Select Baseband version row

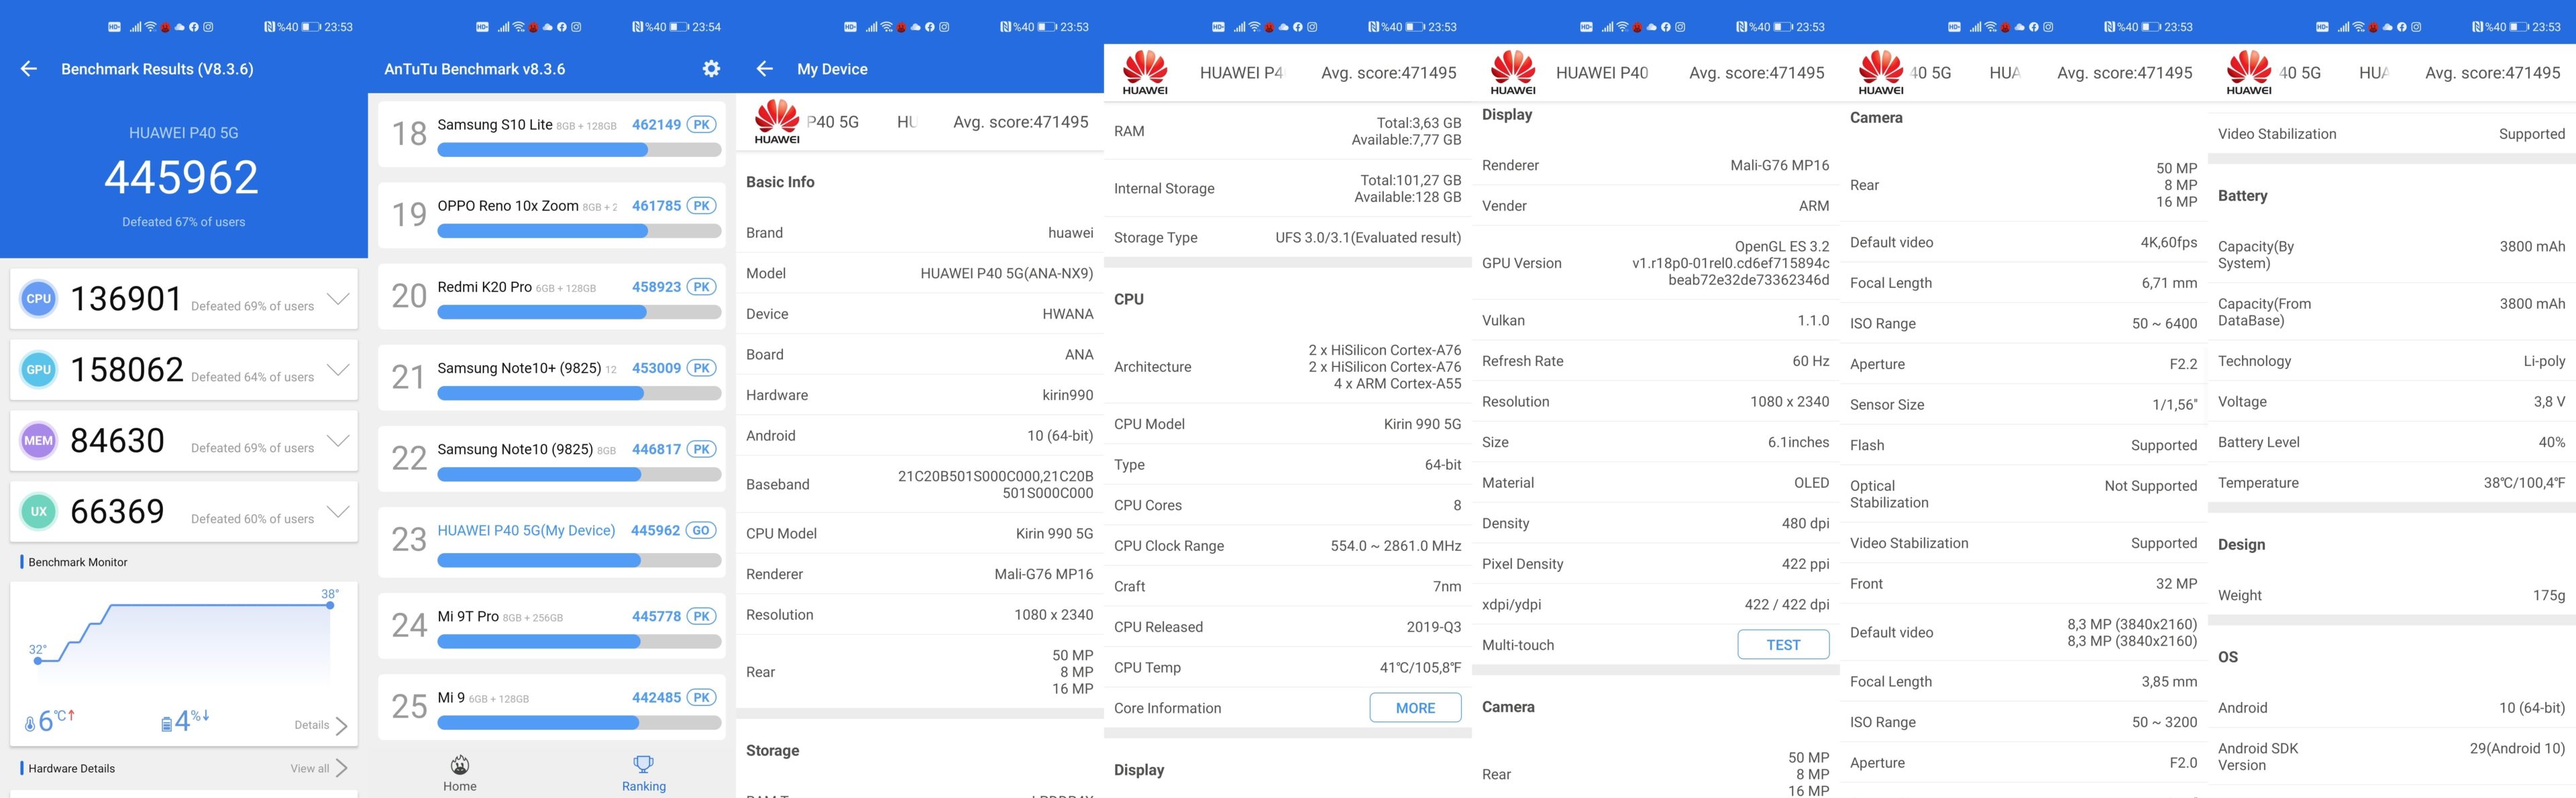coord(920,484)
